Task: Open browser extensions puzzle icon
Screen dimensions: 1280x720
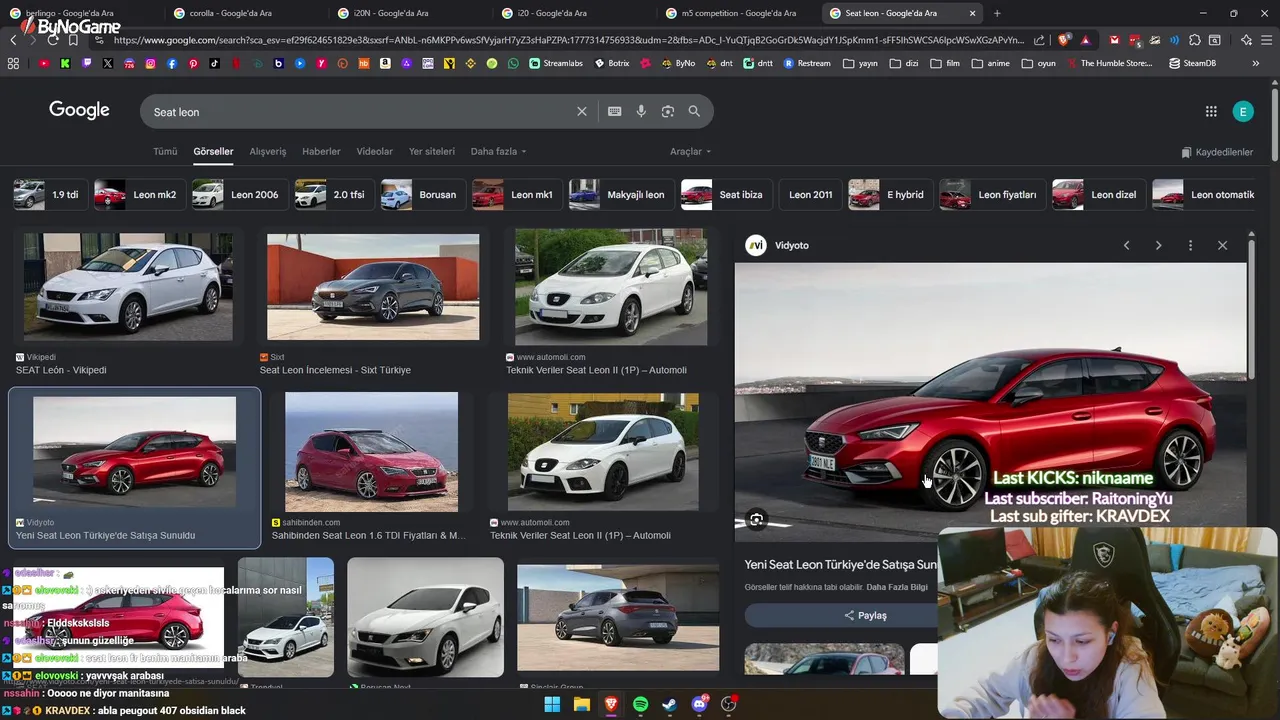Action: [1195, 40]
